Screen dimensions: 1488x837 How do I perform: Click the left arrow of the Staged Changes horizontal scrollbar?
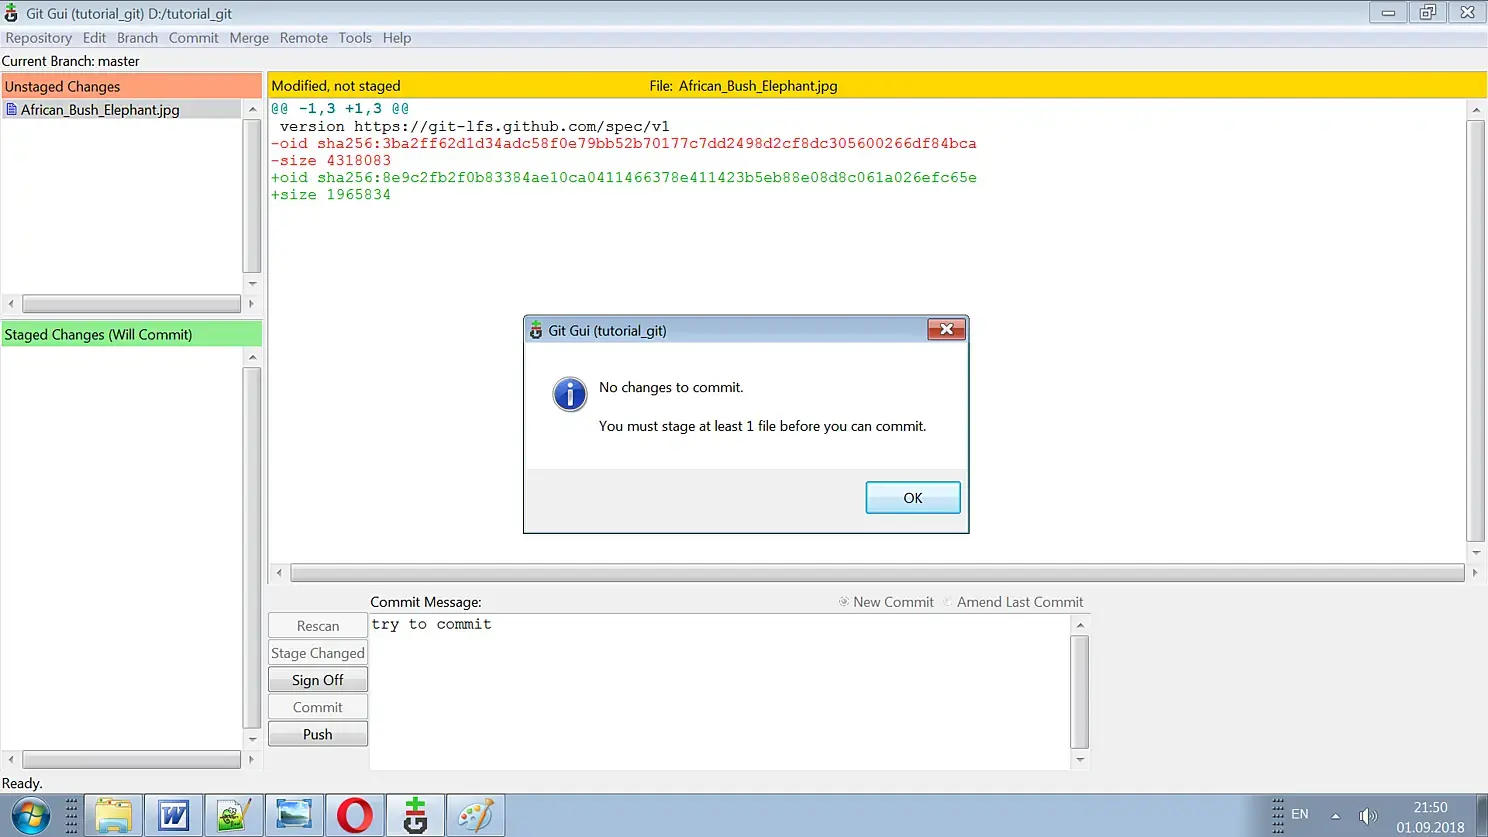tap(11, 760)
